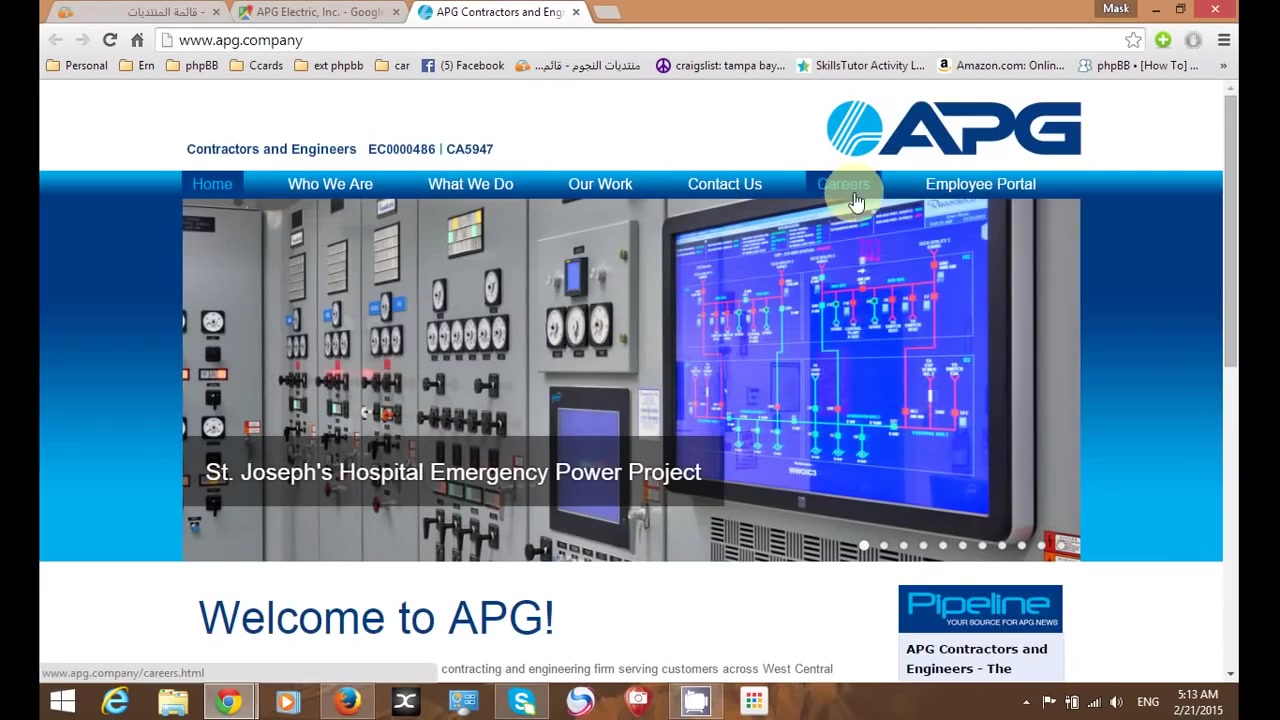Open the Action Center flag tray icon
This screenshot has width=1280, height=720.
coord(1049,703)
